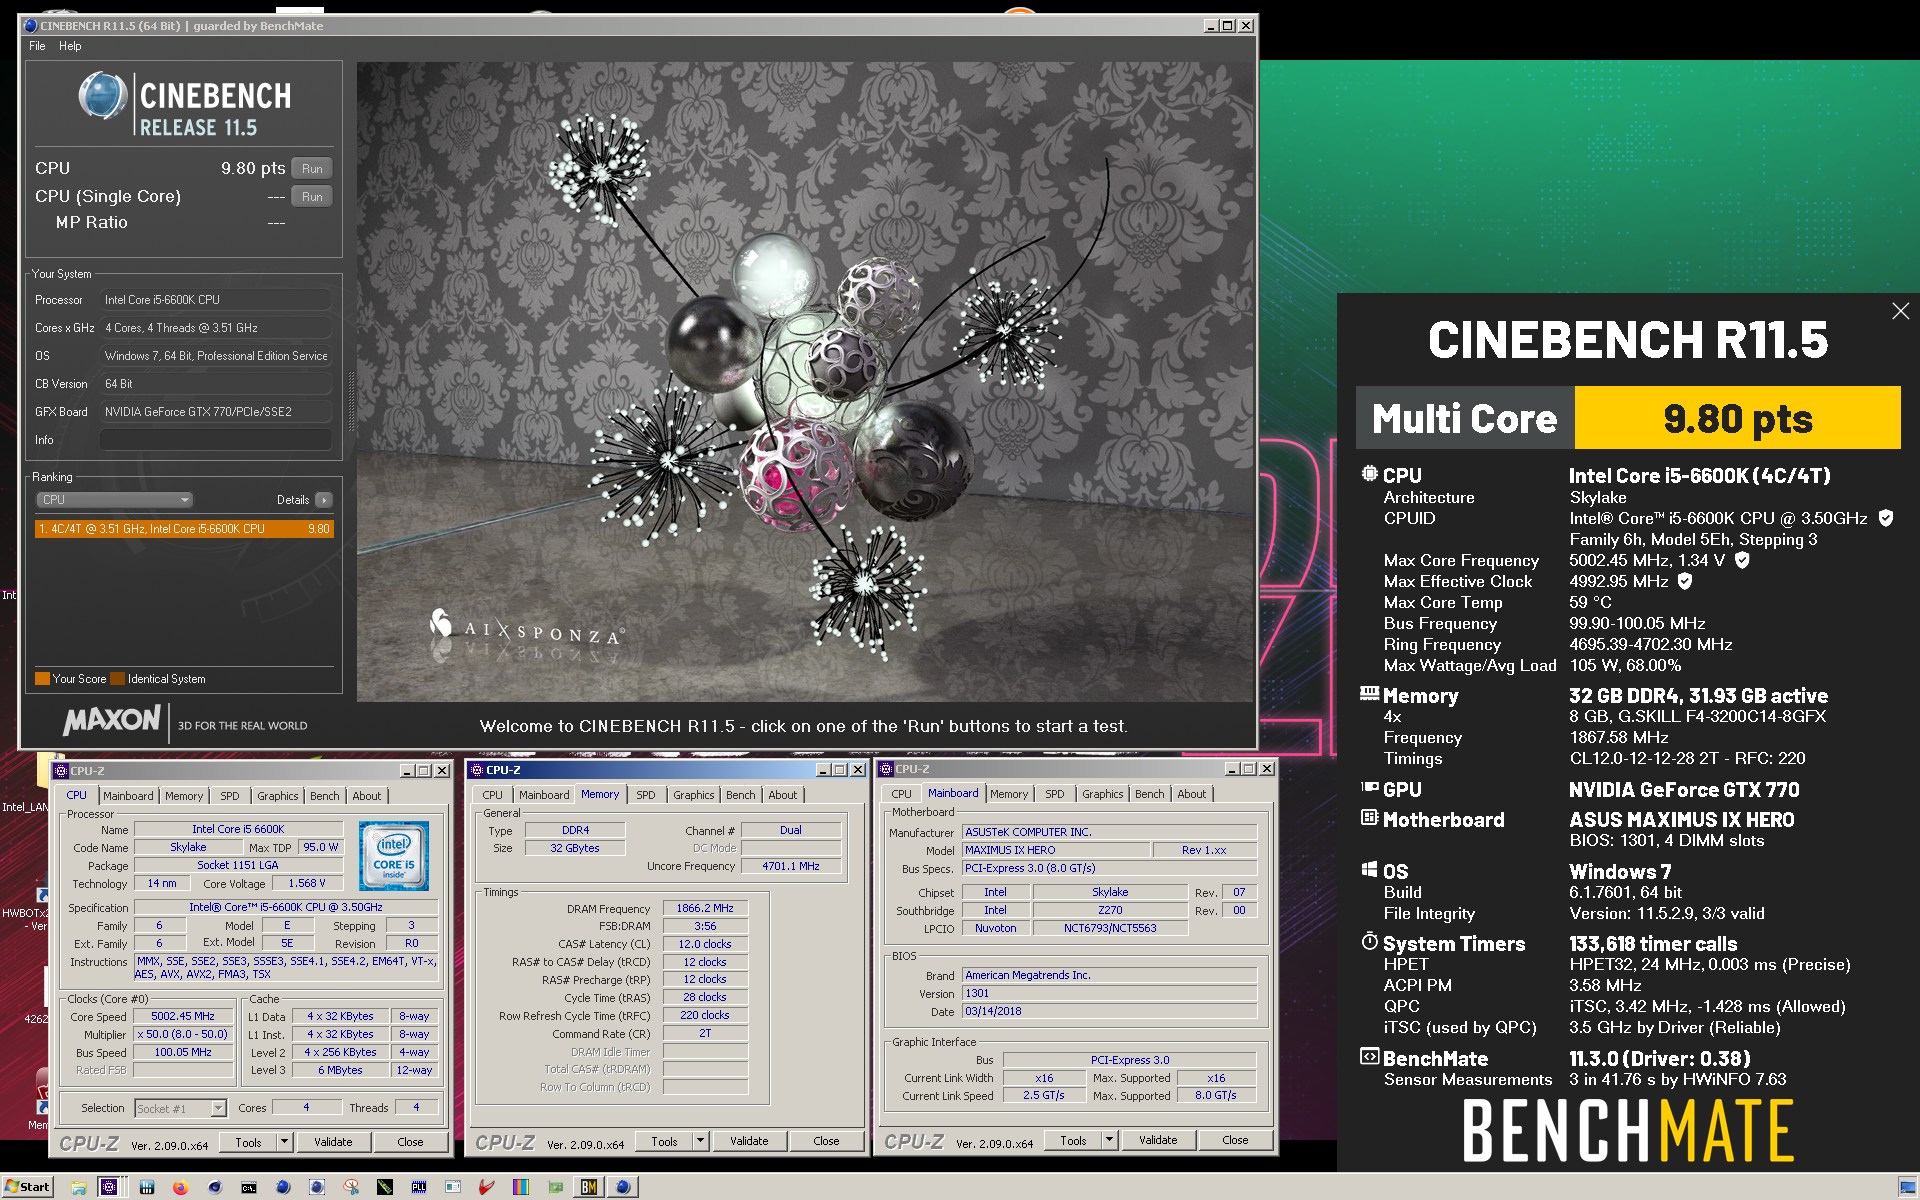This screenshot has height=1200, width=1920.
Task: Open the Socket #1 Selection dropdown
Action: tap(180, 1108)
